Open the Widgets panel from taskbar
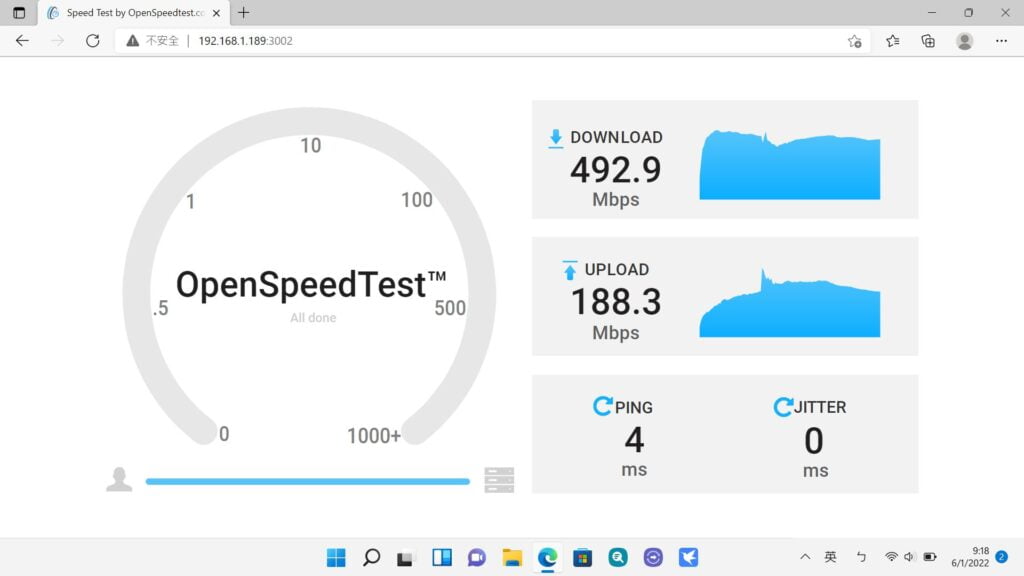 pos(441,557)
